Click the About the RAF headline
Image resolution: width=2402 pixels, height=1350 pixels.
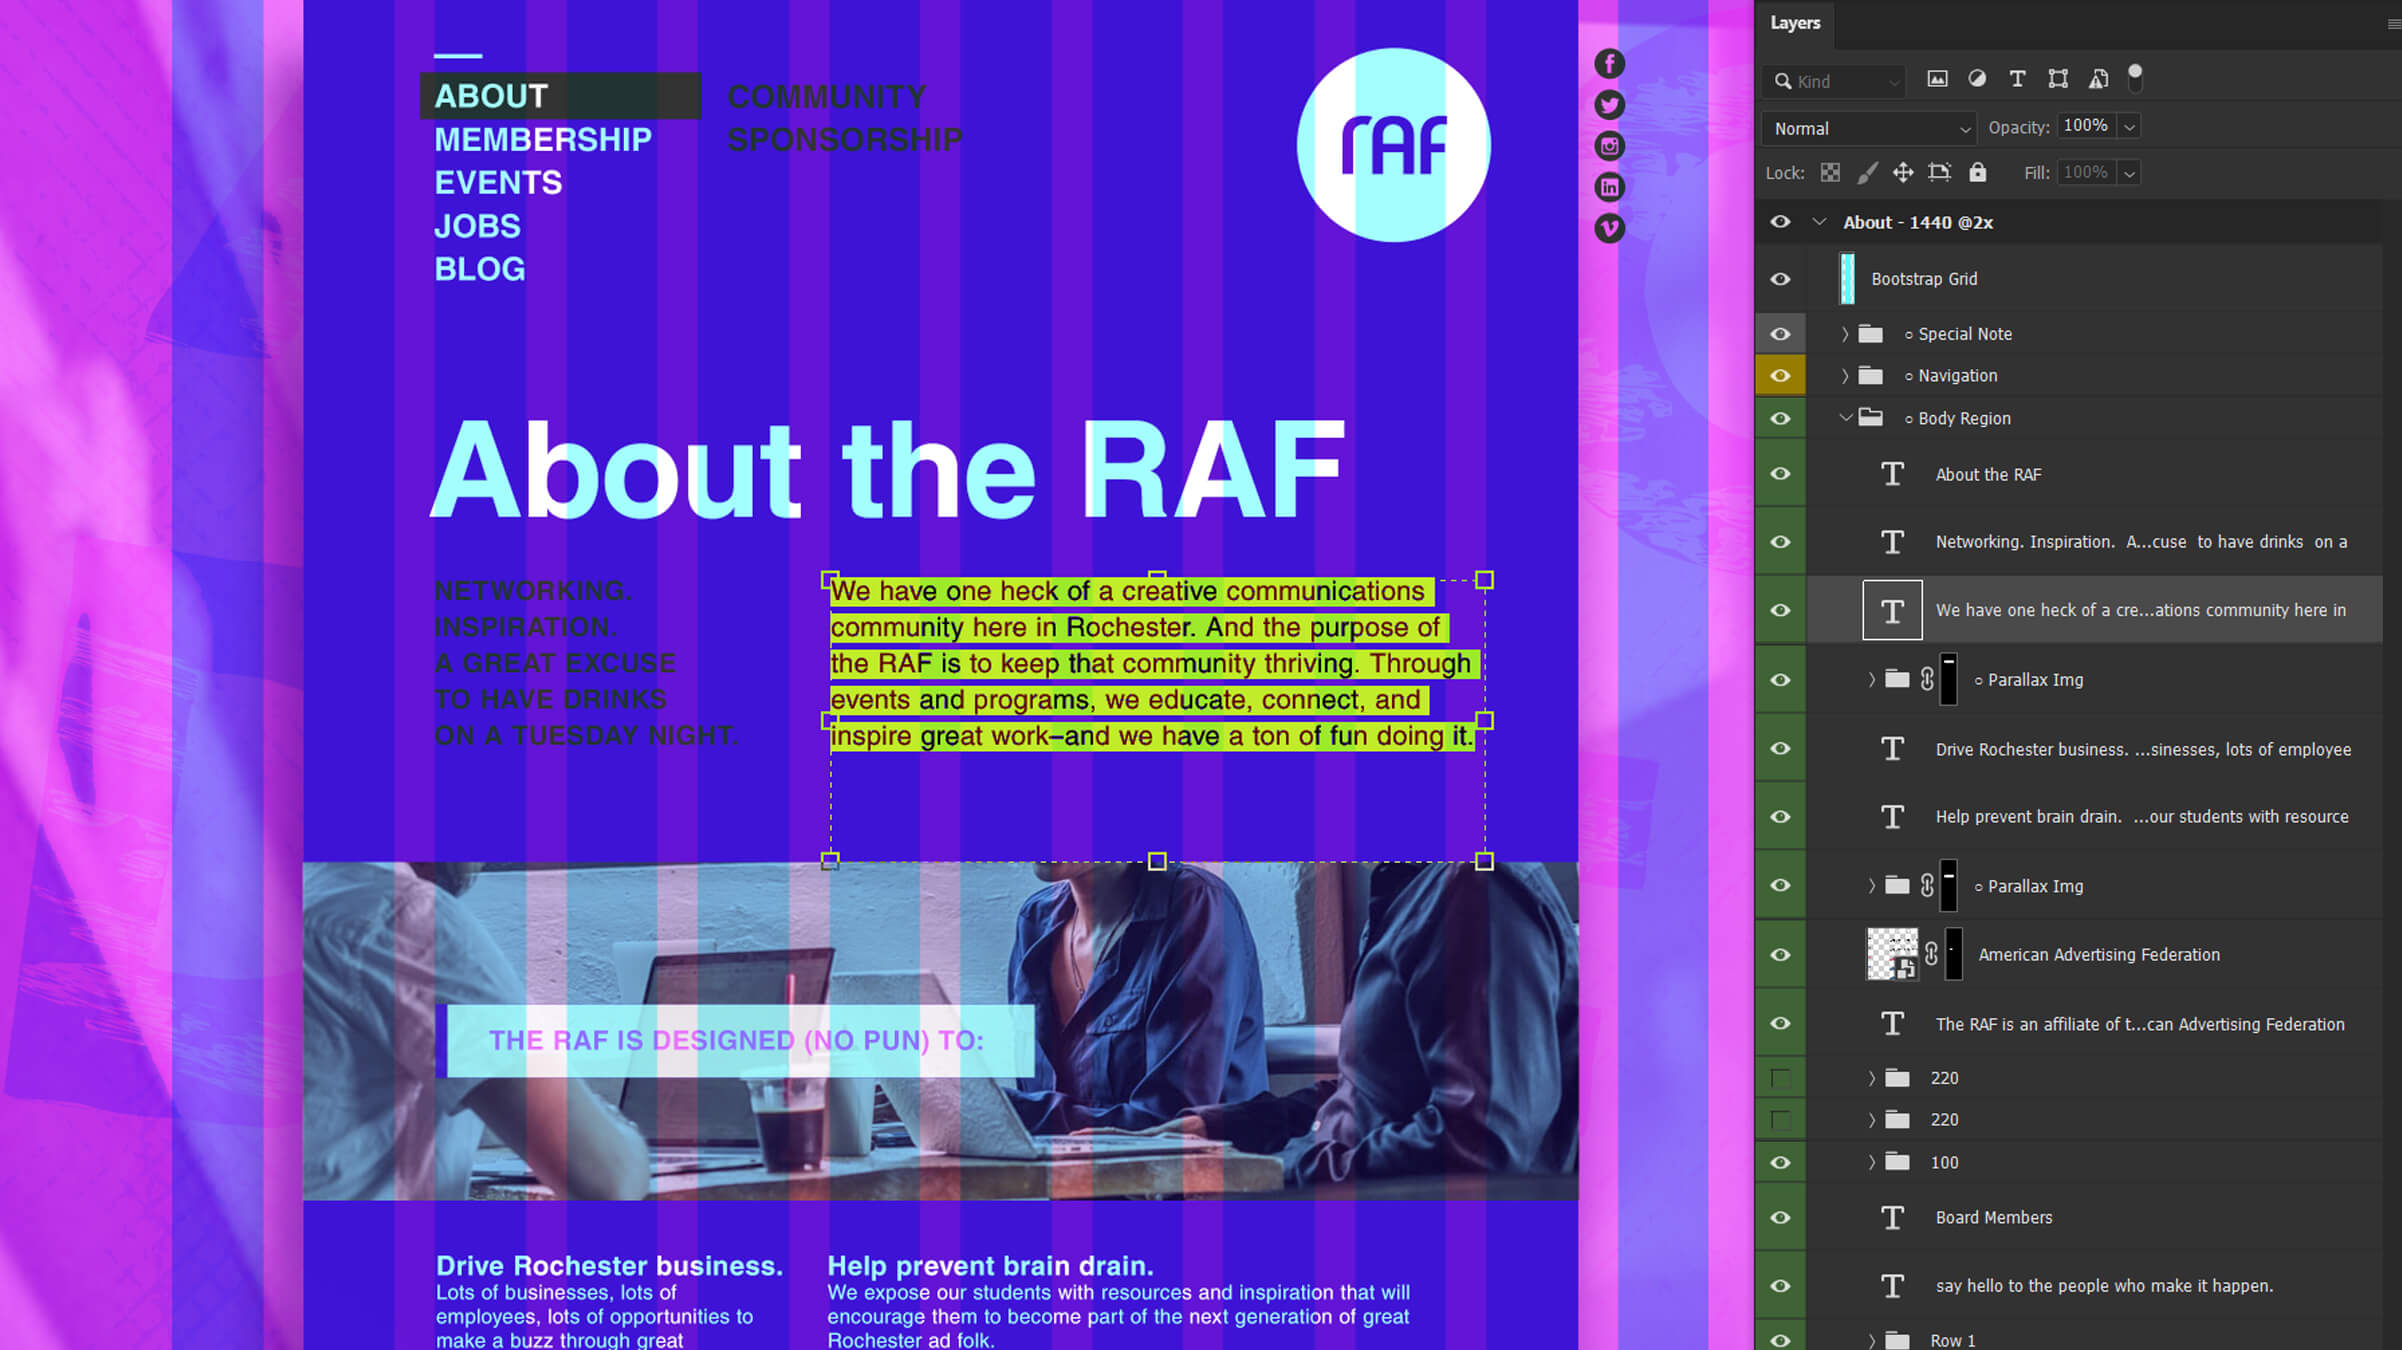coord(887,469)
